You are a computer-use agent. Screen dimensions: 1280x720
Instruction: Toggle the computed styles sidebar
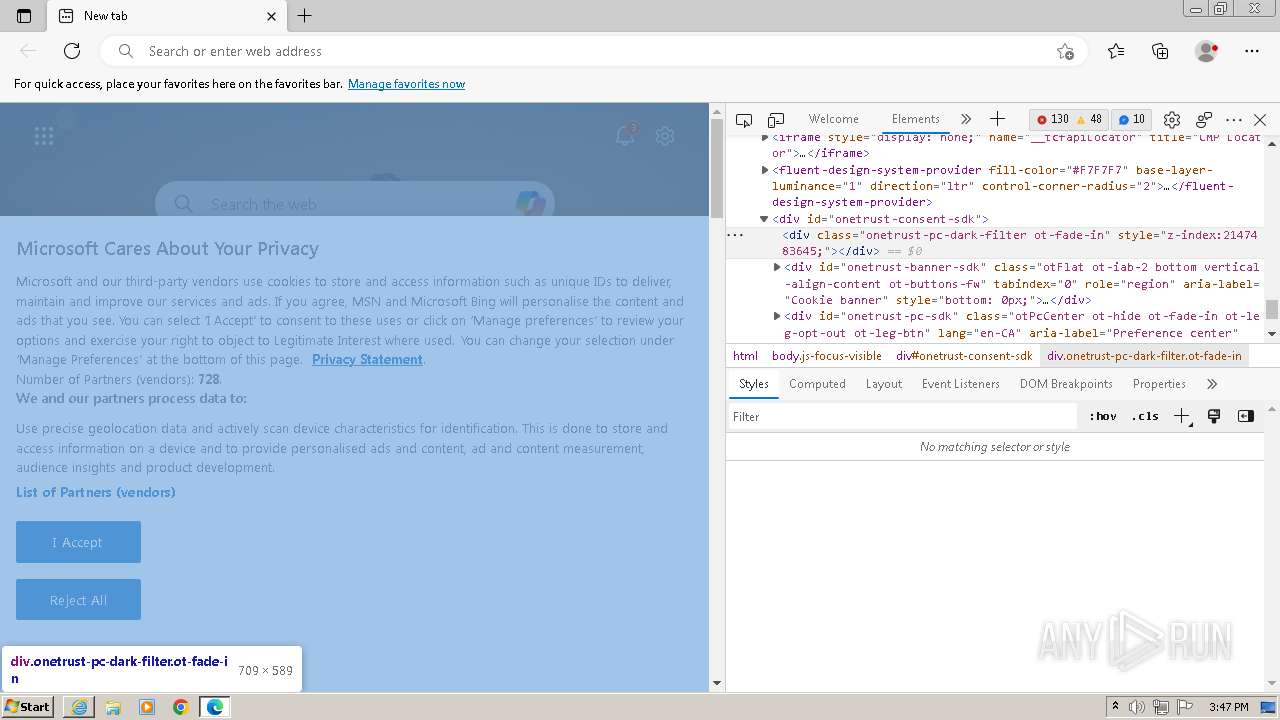(x=1246, y=417)
